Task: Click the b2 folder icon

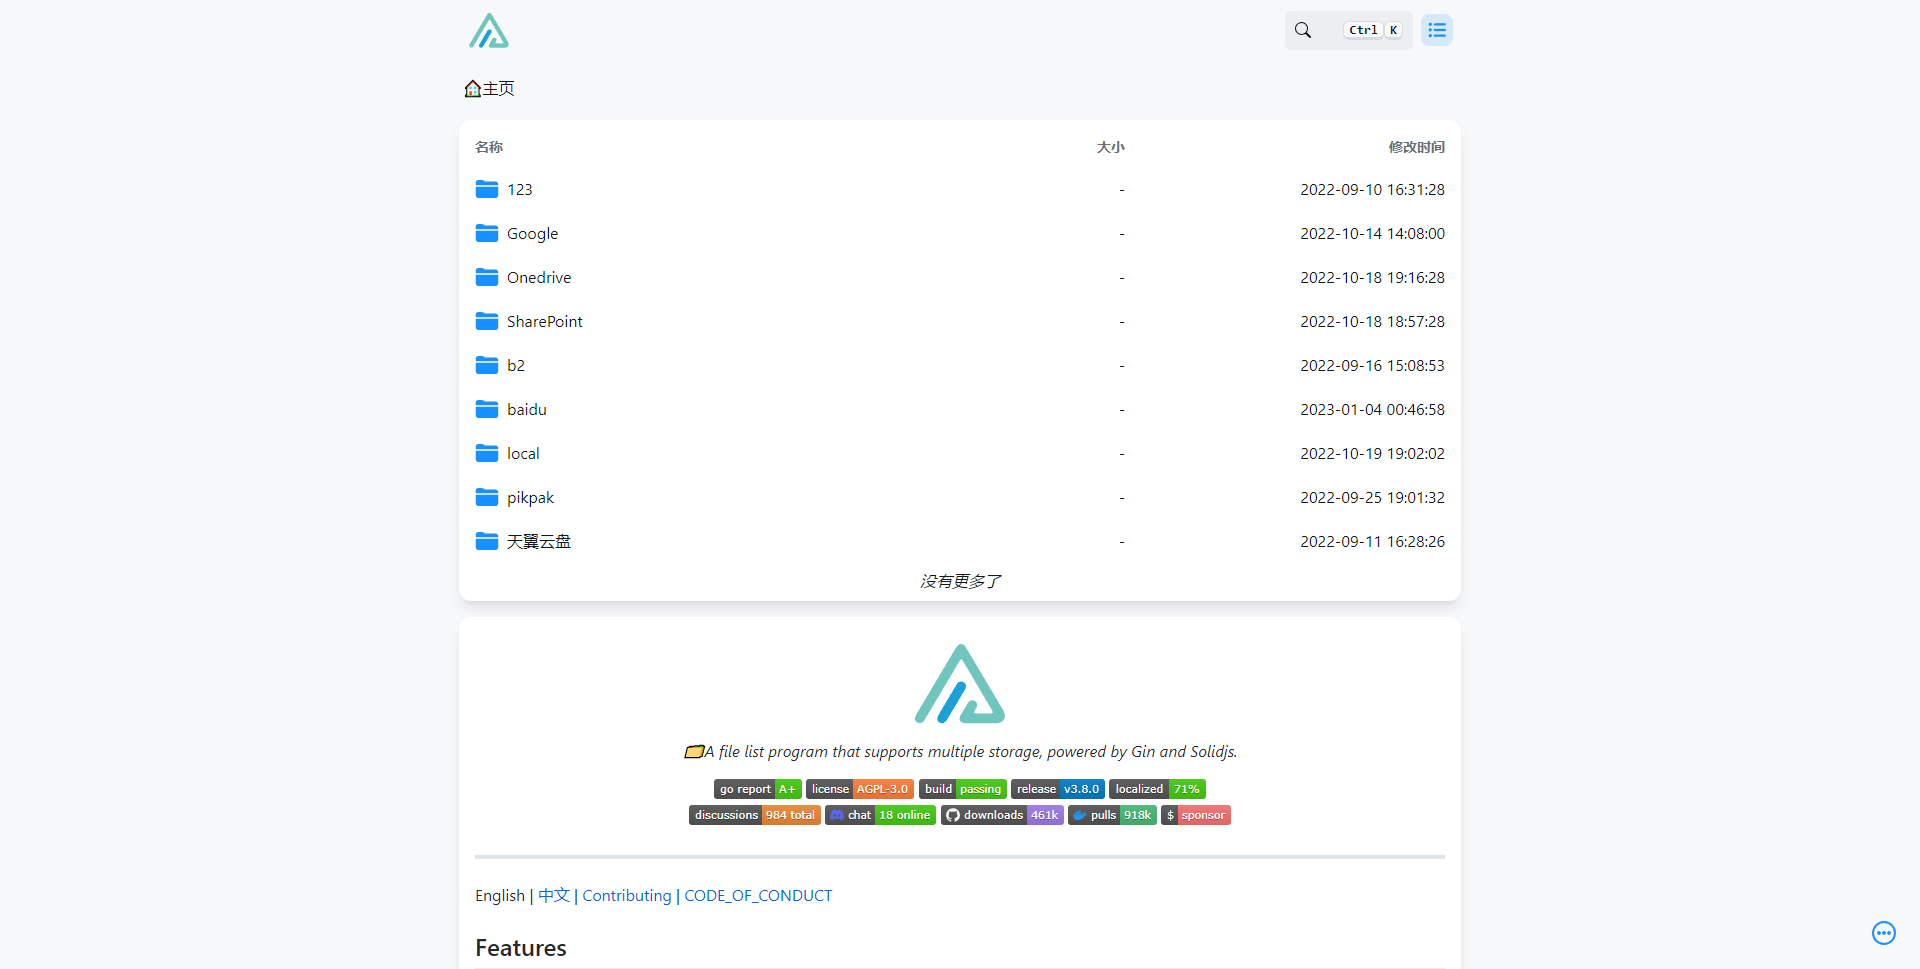Action: [x=487, y=365]
